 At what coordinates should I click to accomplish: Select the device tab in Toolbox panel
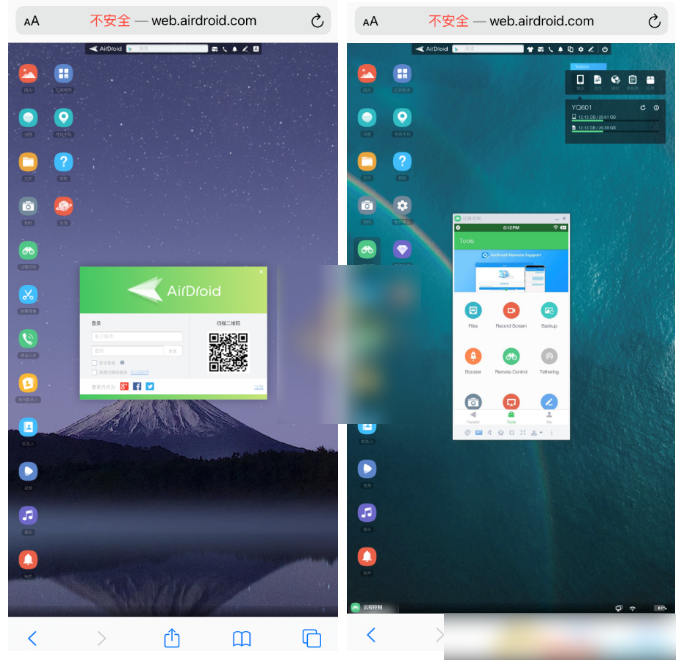click(x=580, y=81)
